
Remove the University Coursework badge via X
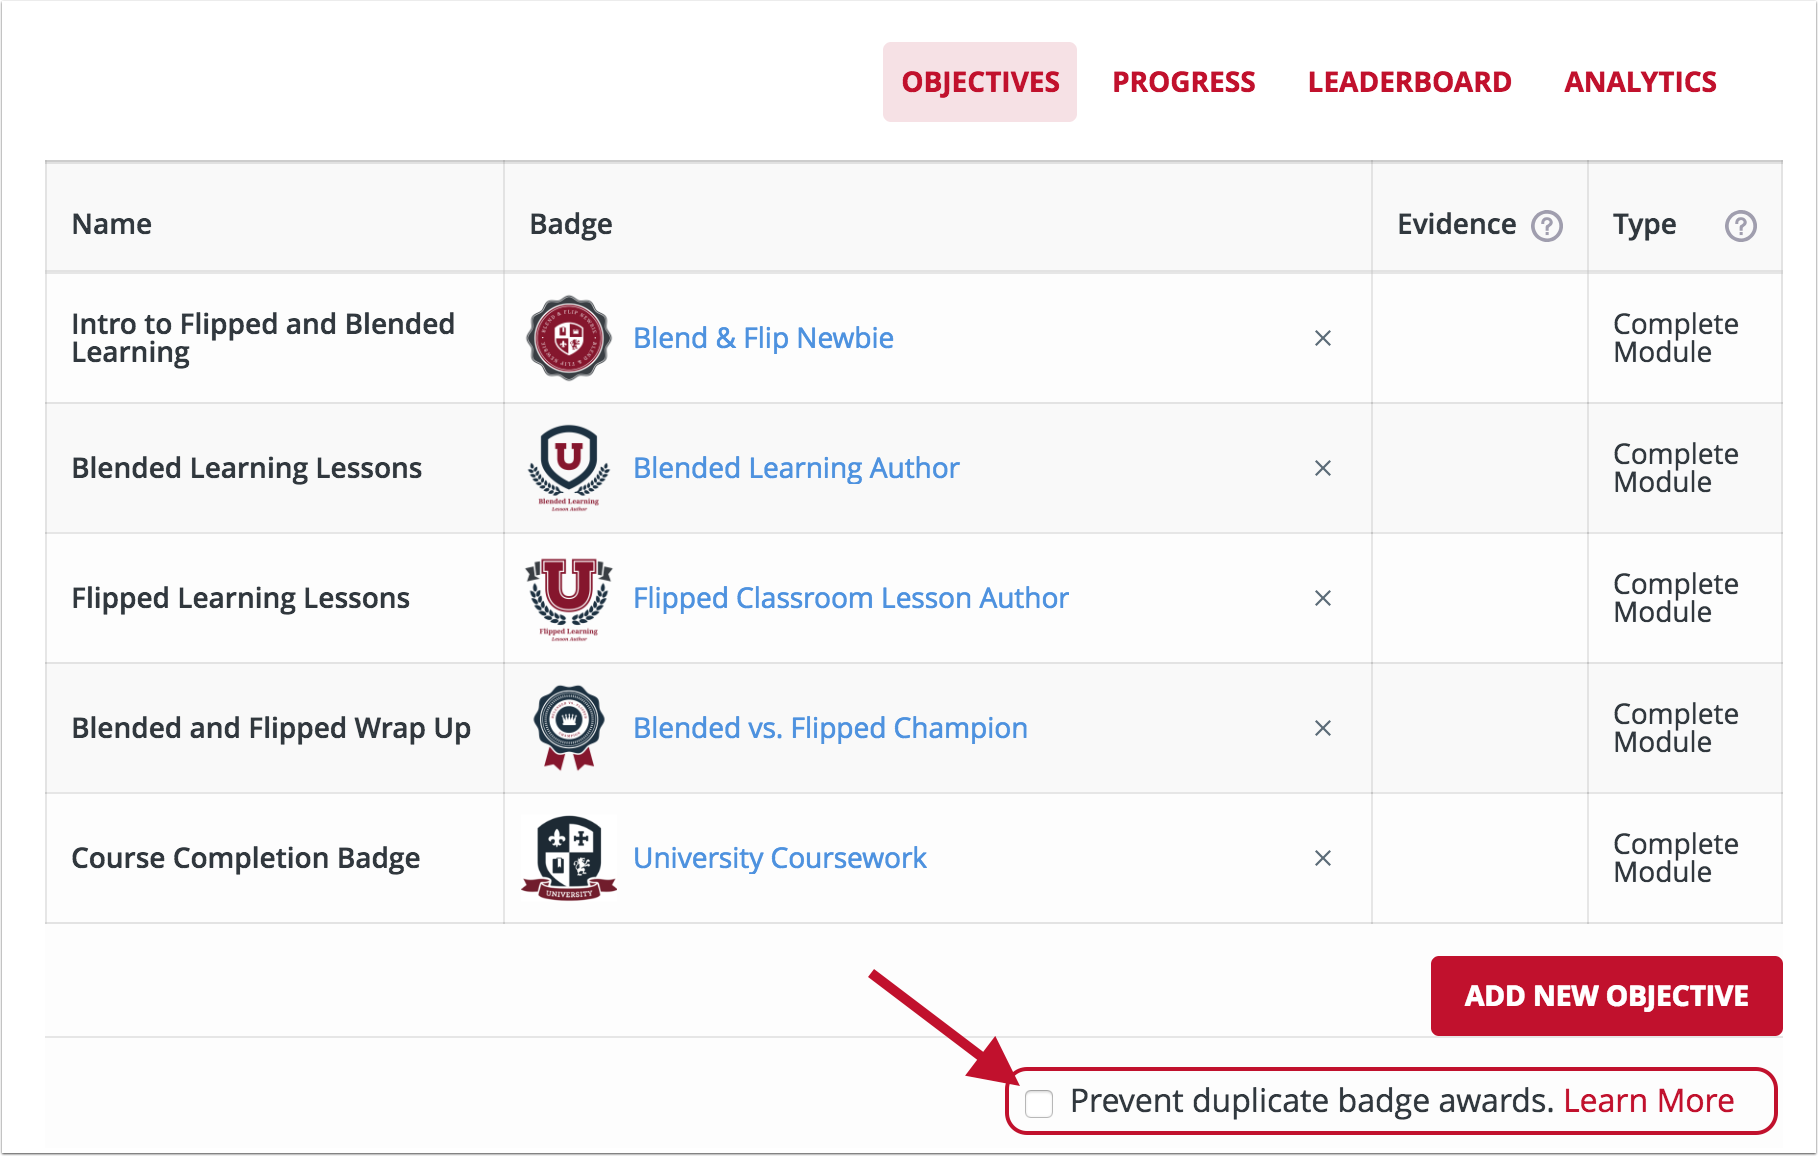click(1323, 858)
